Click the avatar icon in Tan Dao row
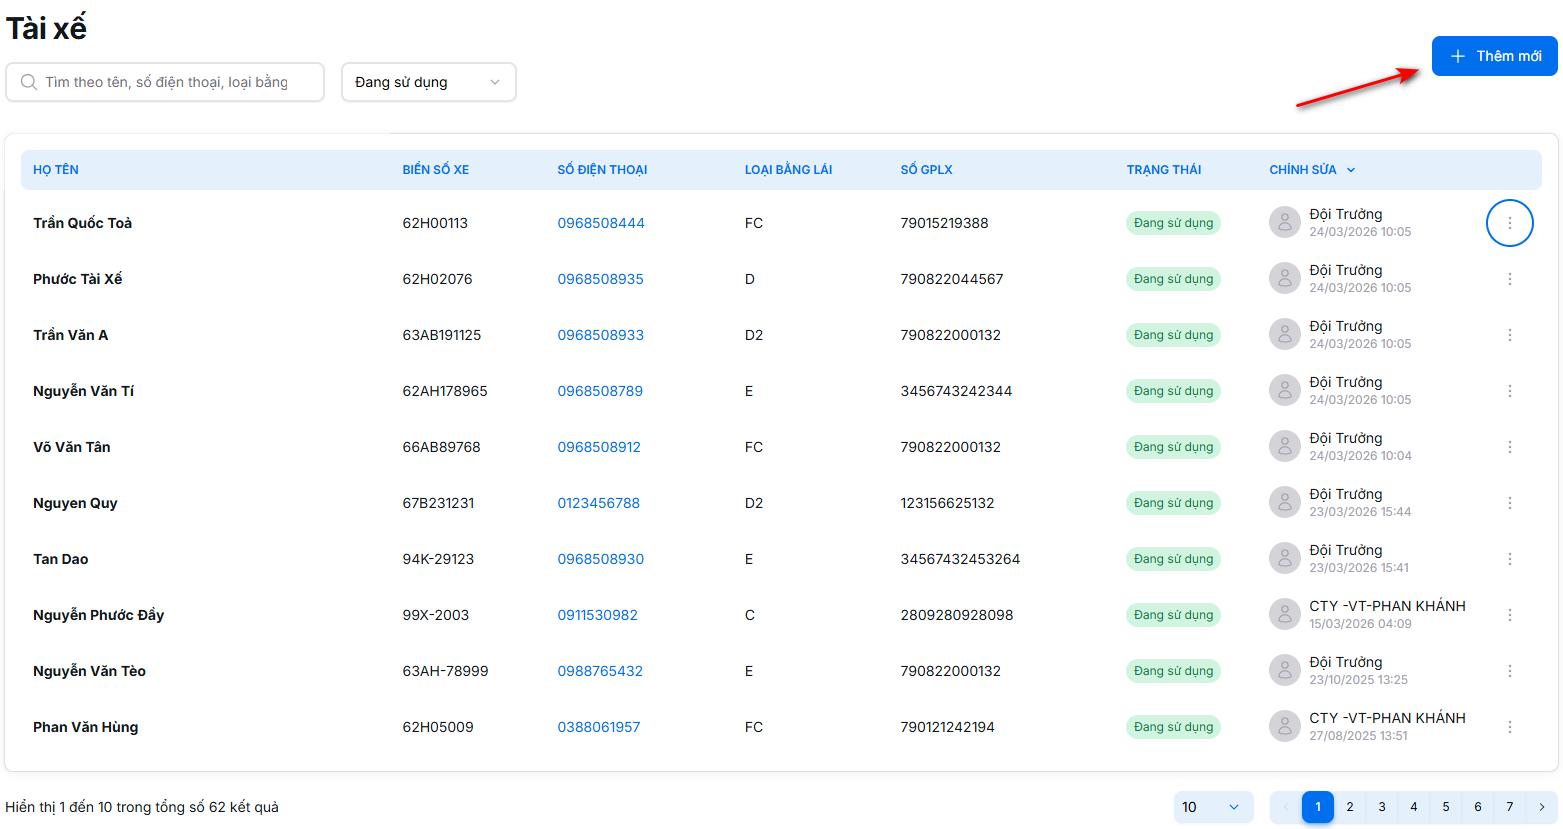The width and height of the screenshot is (1563, 829). click(x=1284, y=559)
